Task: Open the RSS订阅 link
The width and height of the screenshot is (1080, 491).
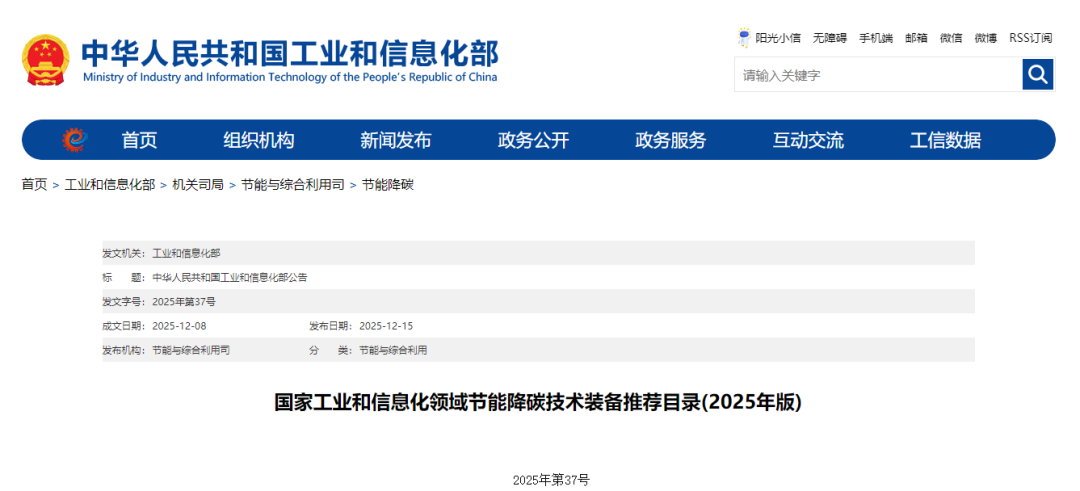Action: [x=1030, y=38]
